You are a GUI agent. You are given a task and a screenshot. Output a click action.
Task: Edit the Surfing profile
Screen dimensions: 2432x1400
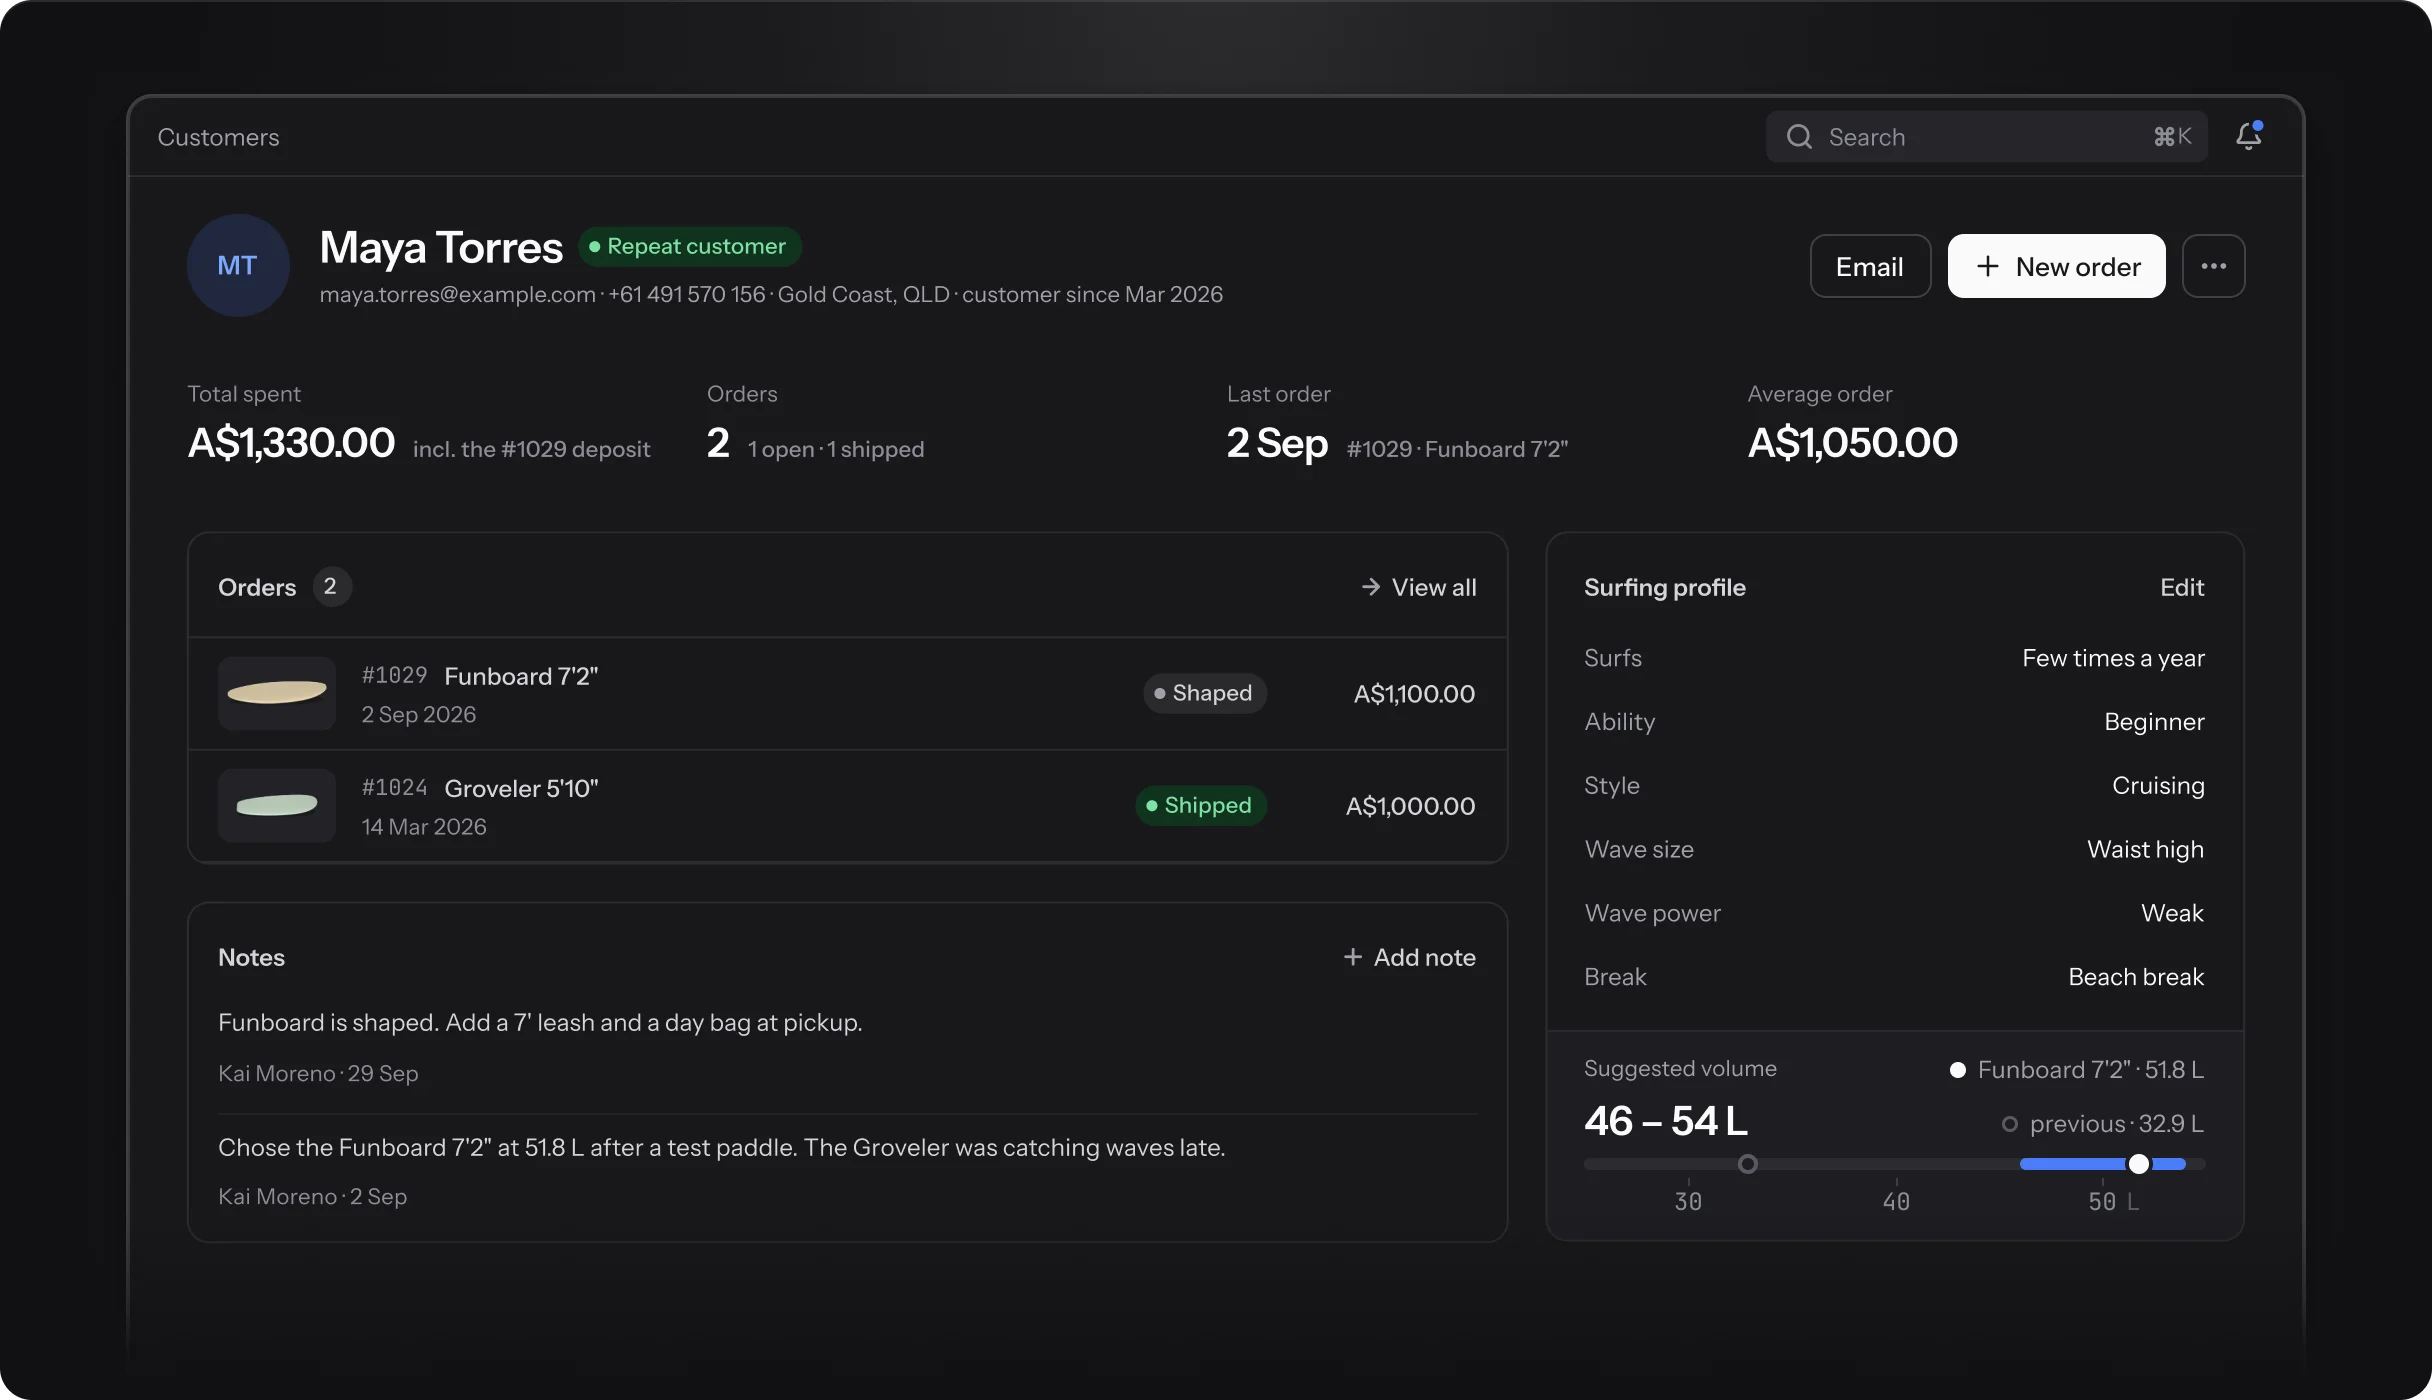pyautogui.click(x=2181, y=587)
